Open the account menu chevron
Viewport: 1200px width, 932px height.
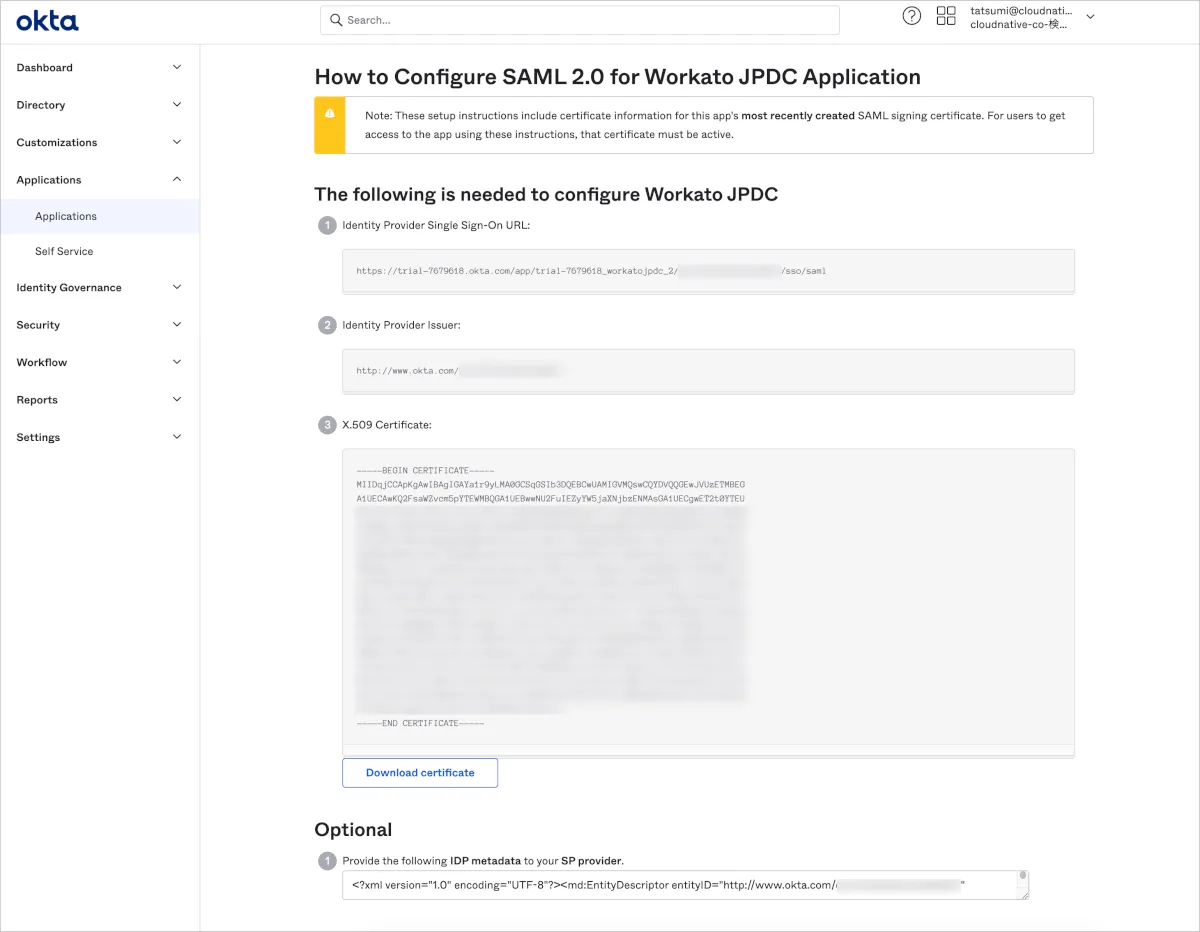[1090, 17]
